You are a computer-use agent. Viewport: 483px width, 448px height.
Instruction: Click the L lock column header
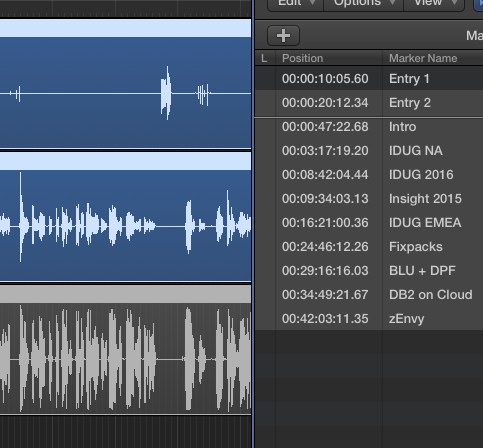265,58
